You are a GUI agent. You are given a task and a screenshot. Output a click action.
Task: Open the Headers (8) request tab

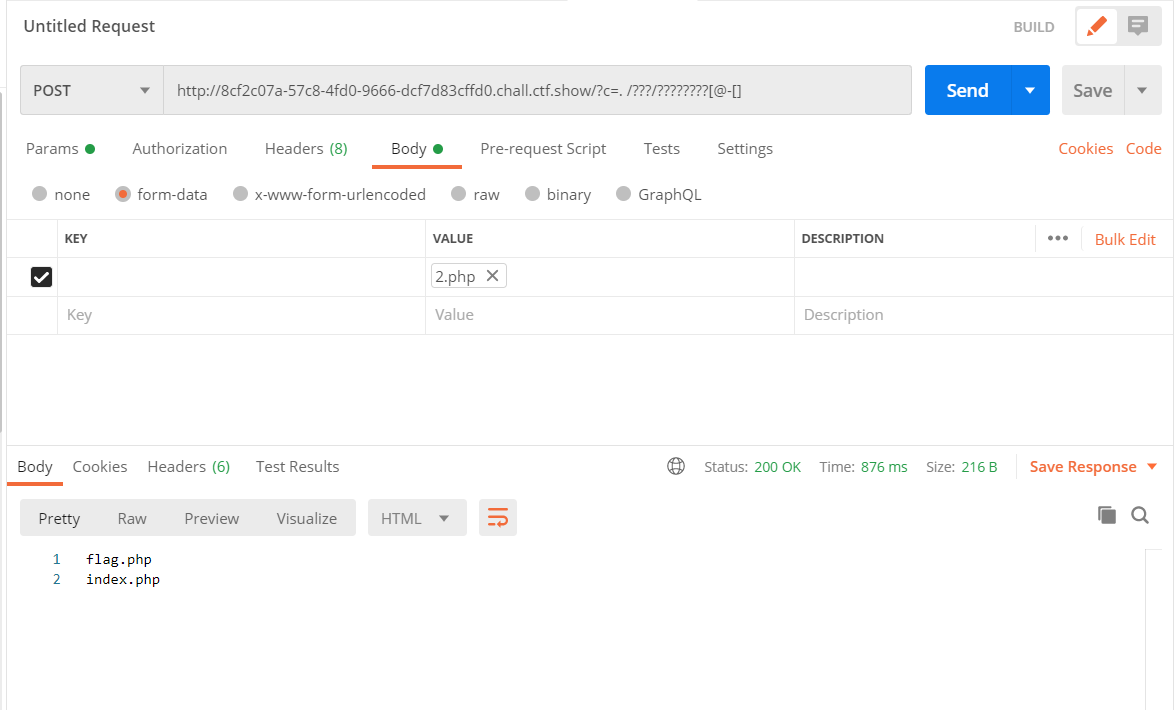[305, 148]
